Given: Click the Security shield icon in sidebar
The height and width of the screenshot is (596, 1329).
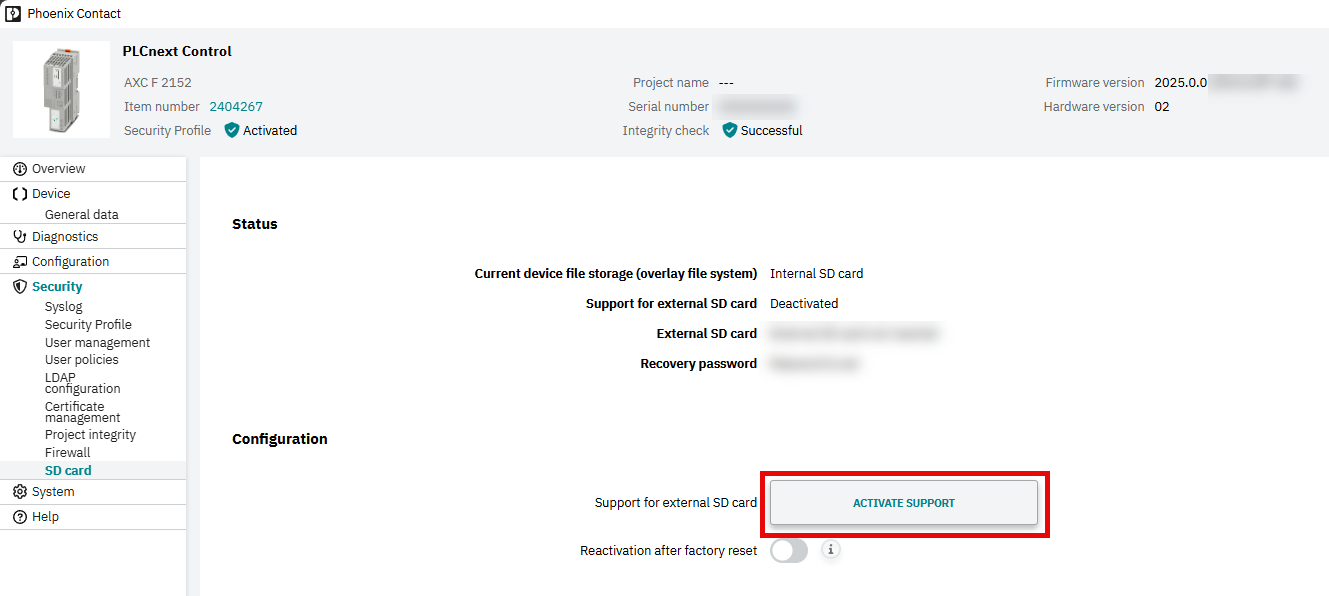Looking at the screenshot, I should [20, 287].
